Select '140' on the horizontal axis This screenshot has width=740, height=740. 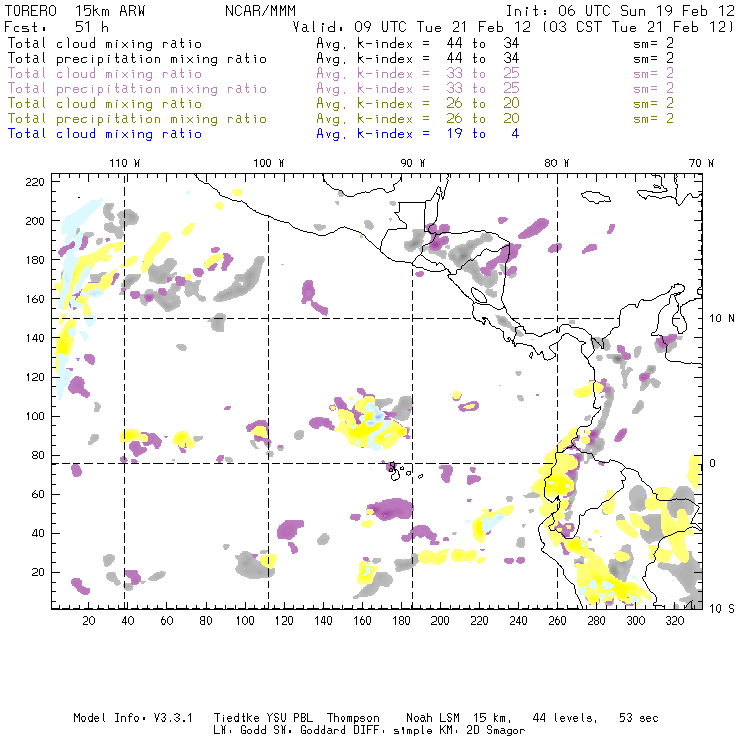click(323, 621)
